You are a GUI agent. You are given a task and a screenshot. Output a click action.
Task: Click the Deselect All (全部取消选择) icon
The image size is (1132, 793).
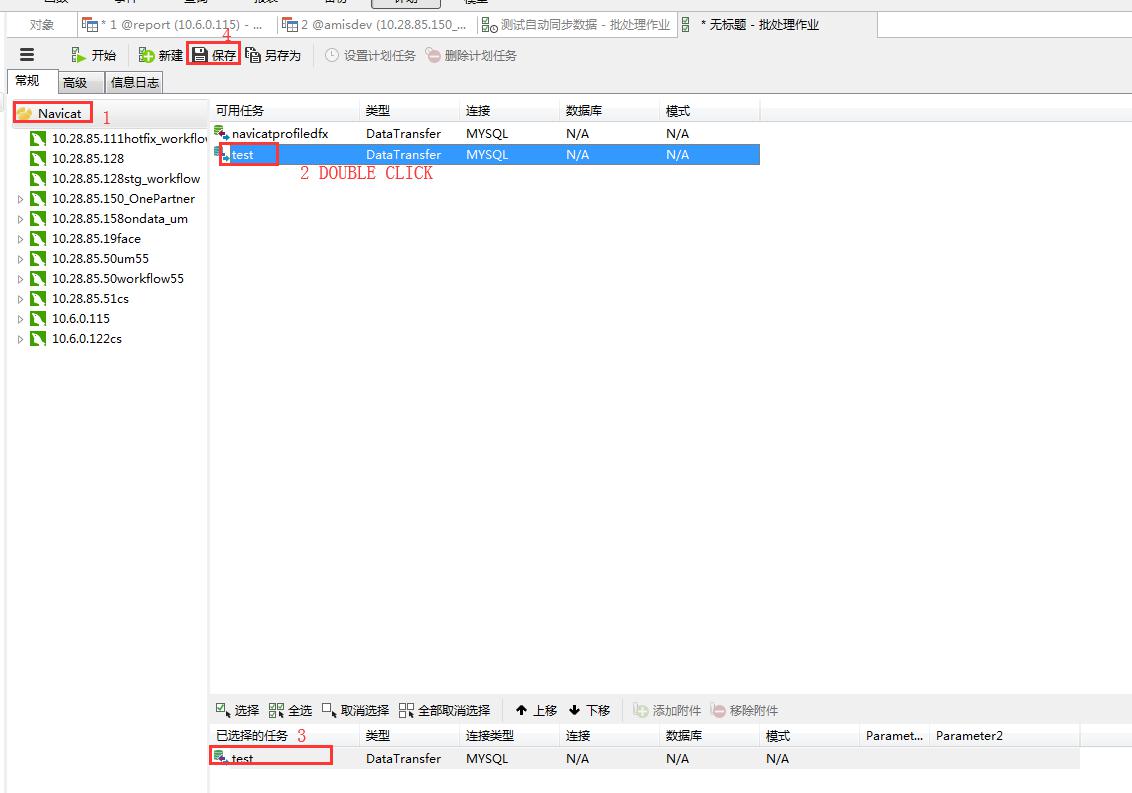(x=406, y=710)
